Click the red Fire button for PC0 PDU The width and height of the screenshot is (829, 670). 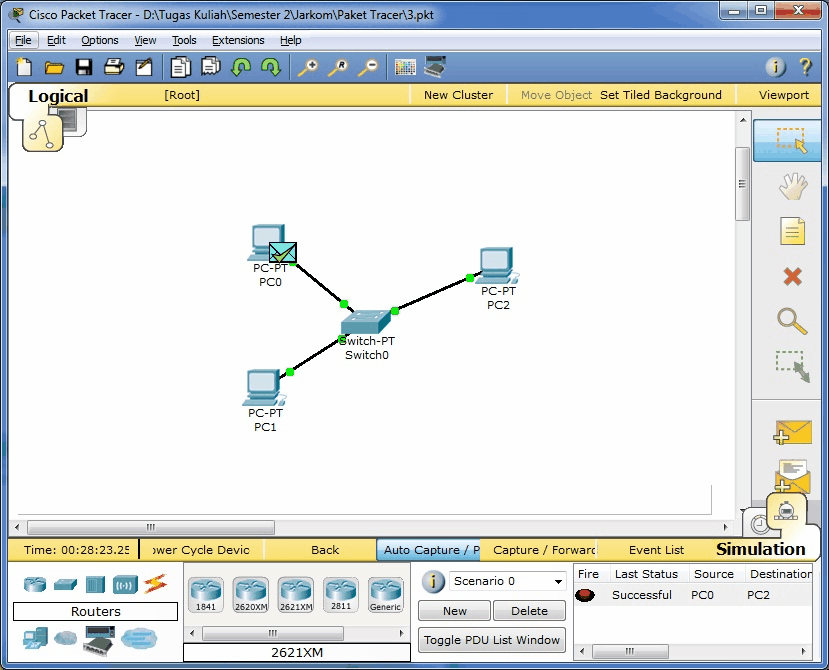[585, 595]
